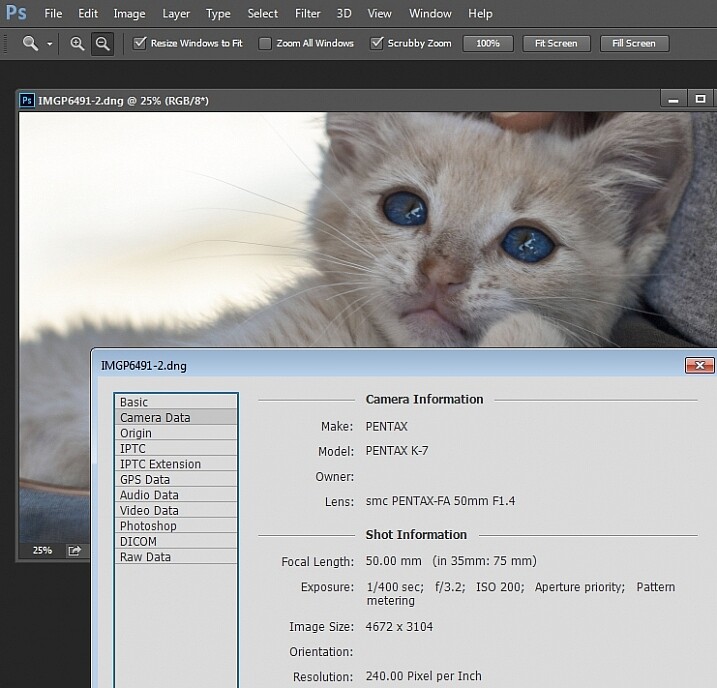Open the File menu

[x=53, y=14]
